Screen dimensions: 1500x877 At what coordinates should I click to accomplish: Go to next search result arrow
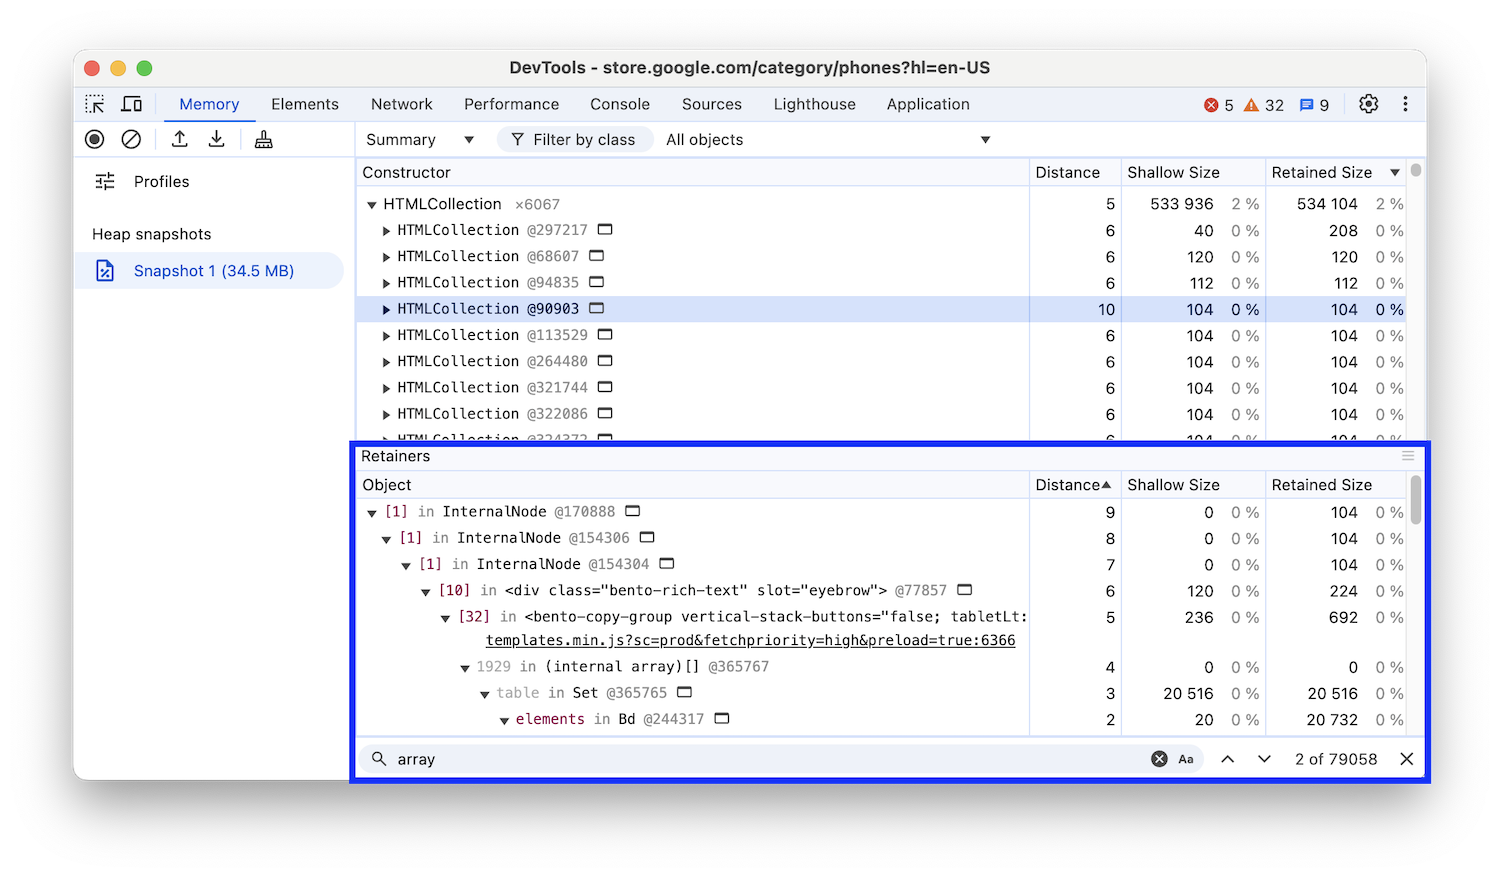(1264, 759)
